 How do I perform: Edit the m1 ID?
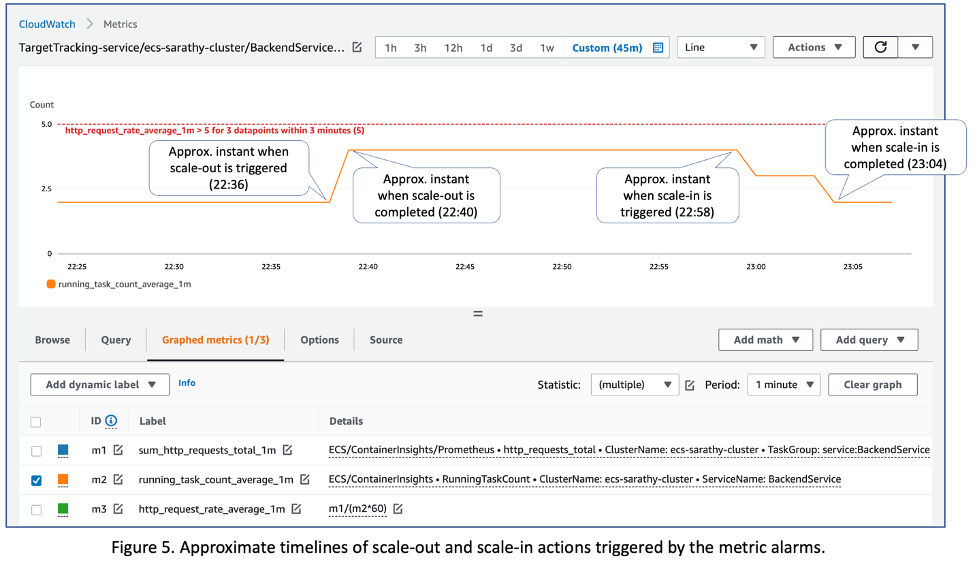tap(118, 449)
